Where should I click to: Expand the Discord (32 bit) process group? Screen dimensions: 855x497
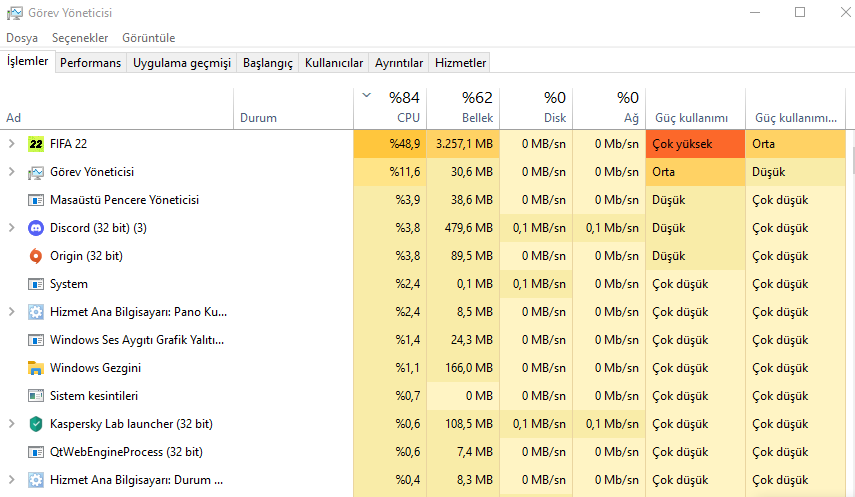(11, 228)
